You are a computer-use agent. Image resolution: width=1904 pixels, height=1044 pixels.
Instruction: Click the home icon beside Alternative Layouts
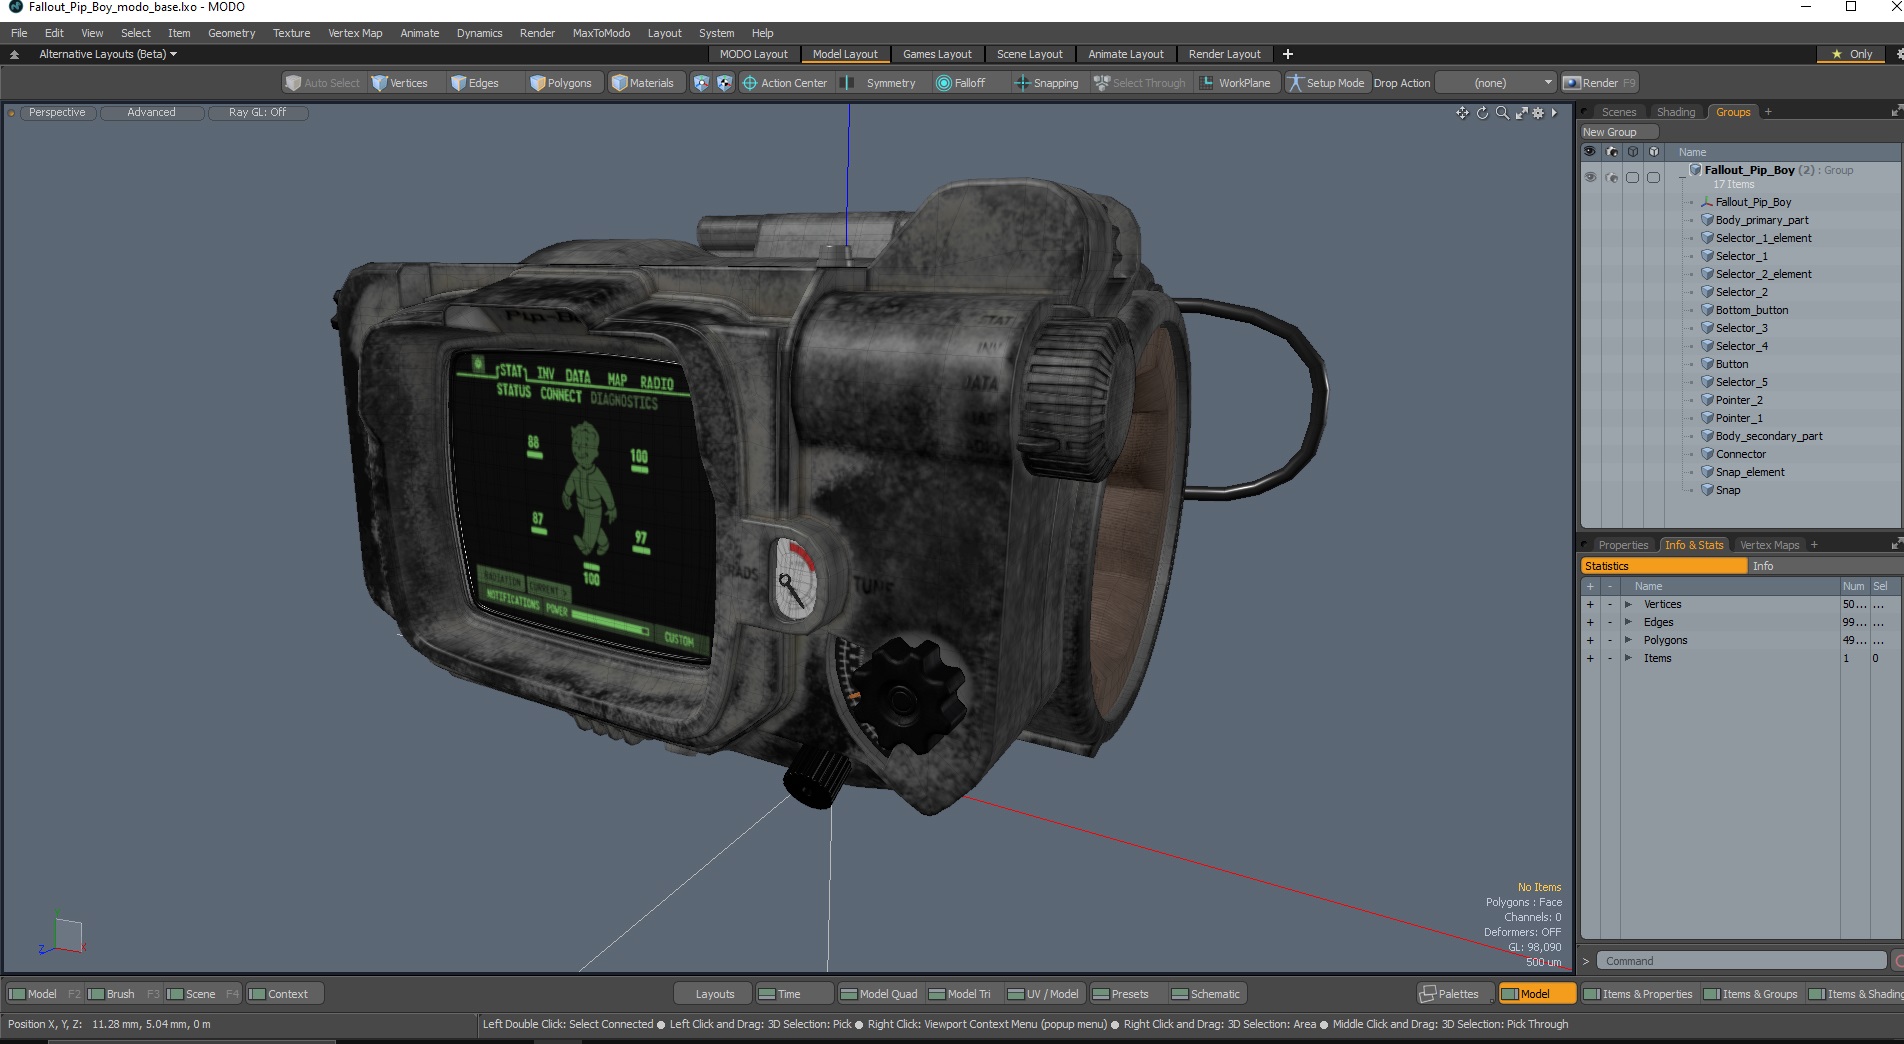click(x=14, y=54)
